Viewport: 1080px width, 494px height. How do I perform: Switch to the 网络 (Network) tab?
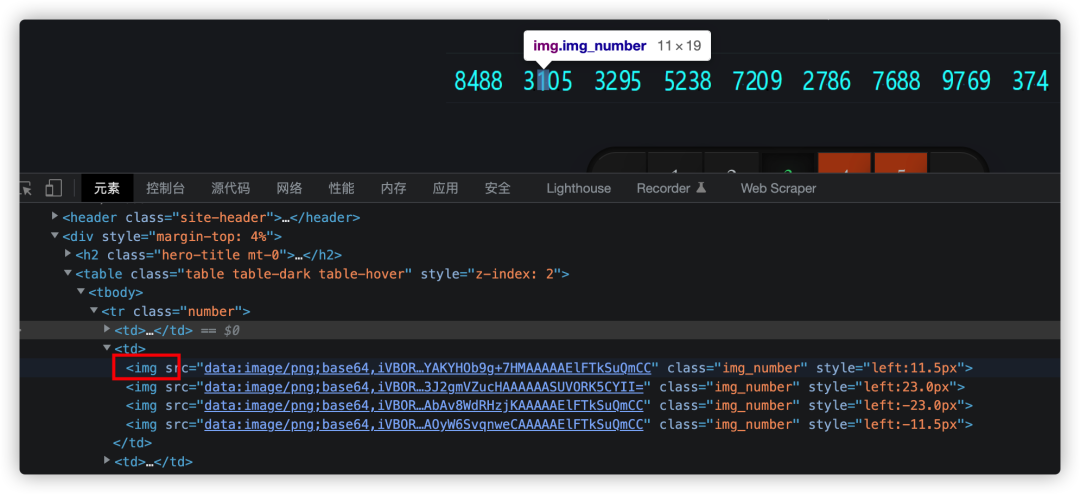point(289,188)
